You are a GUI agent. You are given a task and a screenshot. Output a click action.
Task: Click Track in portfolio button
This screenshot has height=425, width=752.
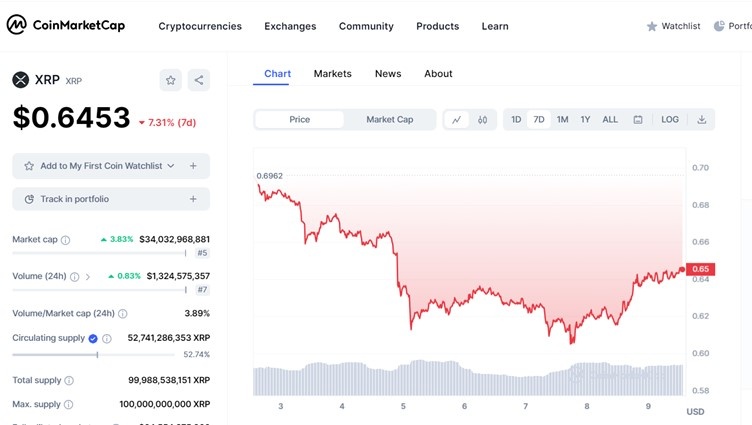(x=111, y=199)
